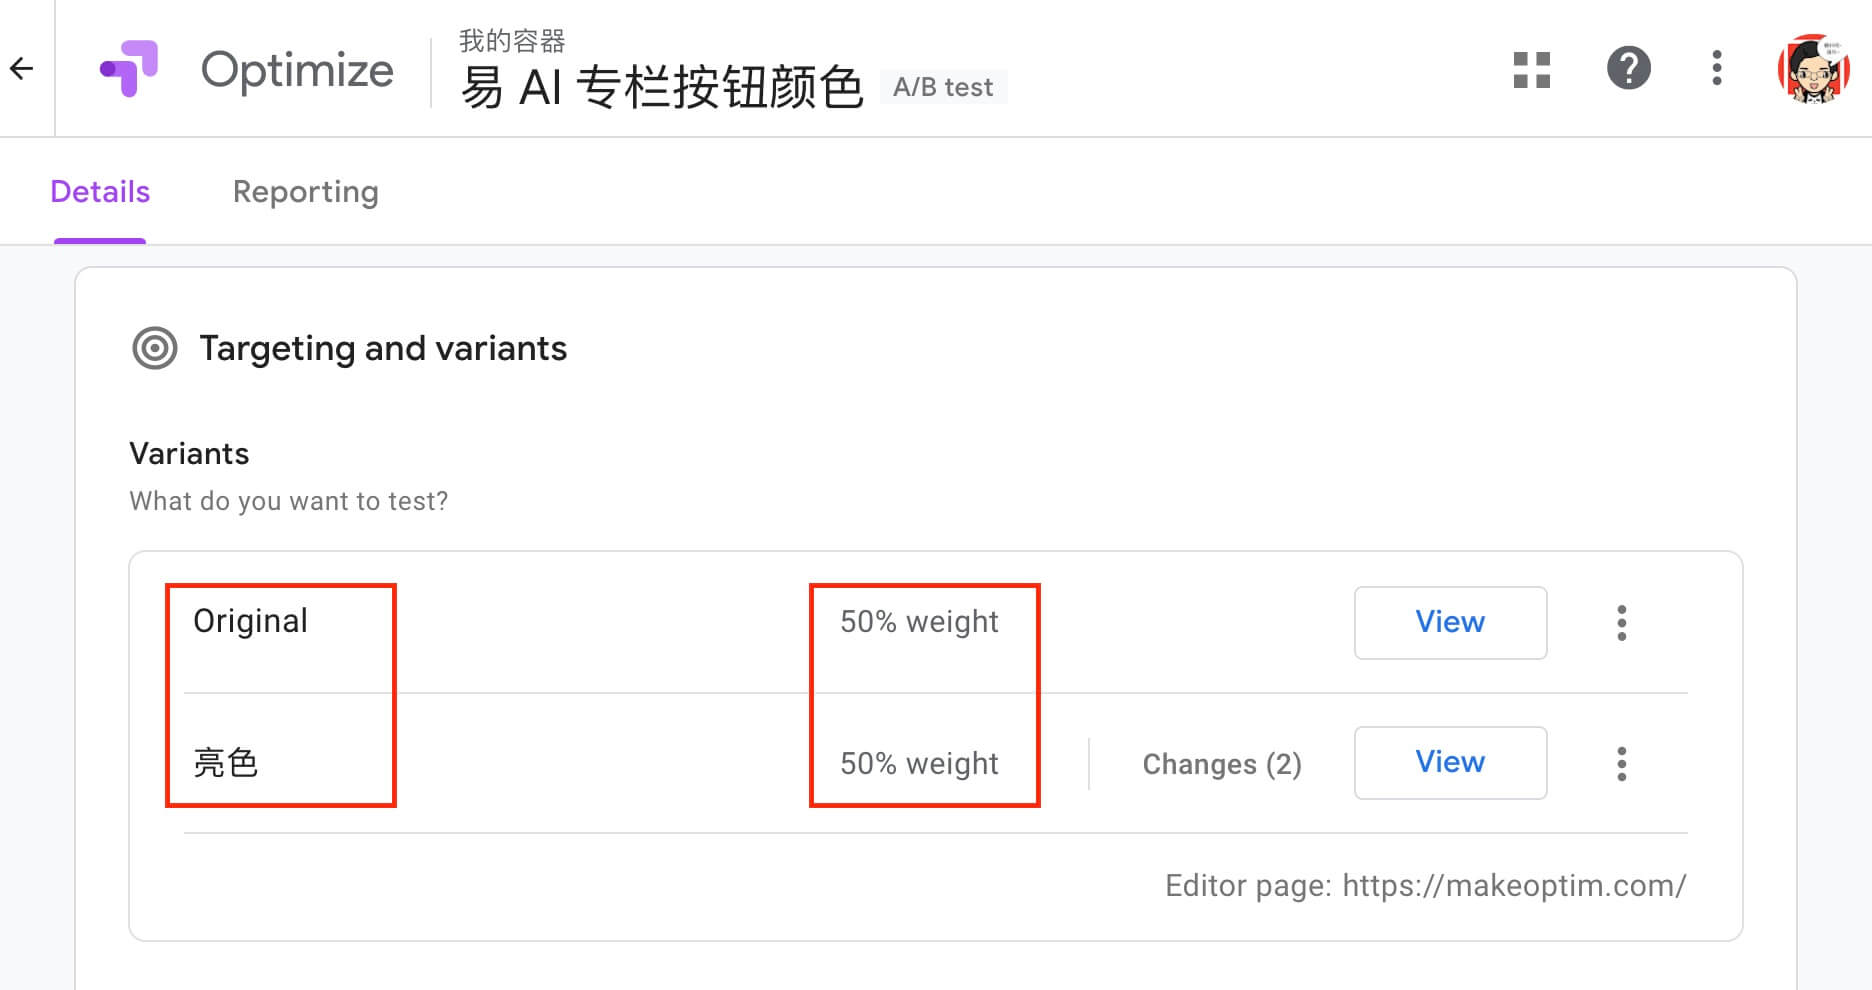
Task: Open the Google apps grid icon
Action: coord(1531,69)
